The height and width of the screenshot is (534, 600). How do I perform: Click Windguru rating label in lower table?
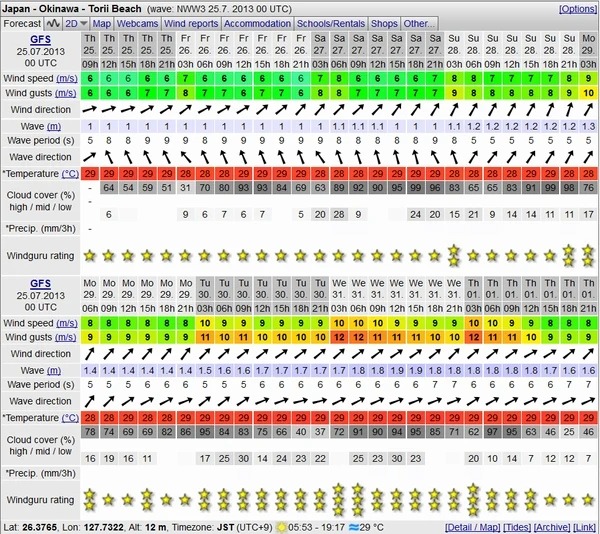tap(40, 500)
